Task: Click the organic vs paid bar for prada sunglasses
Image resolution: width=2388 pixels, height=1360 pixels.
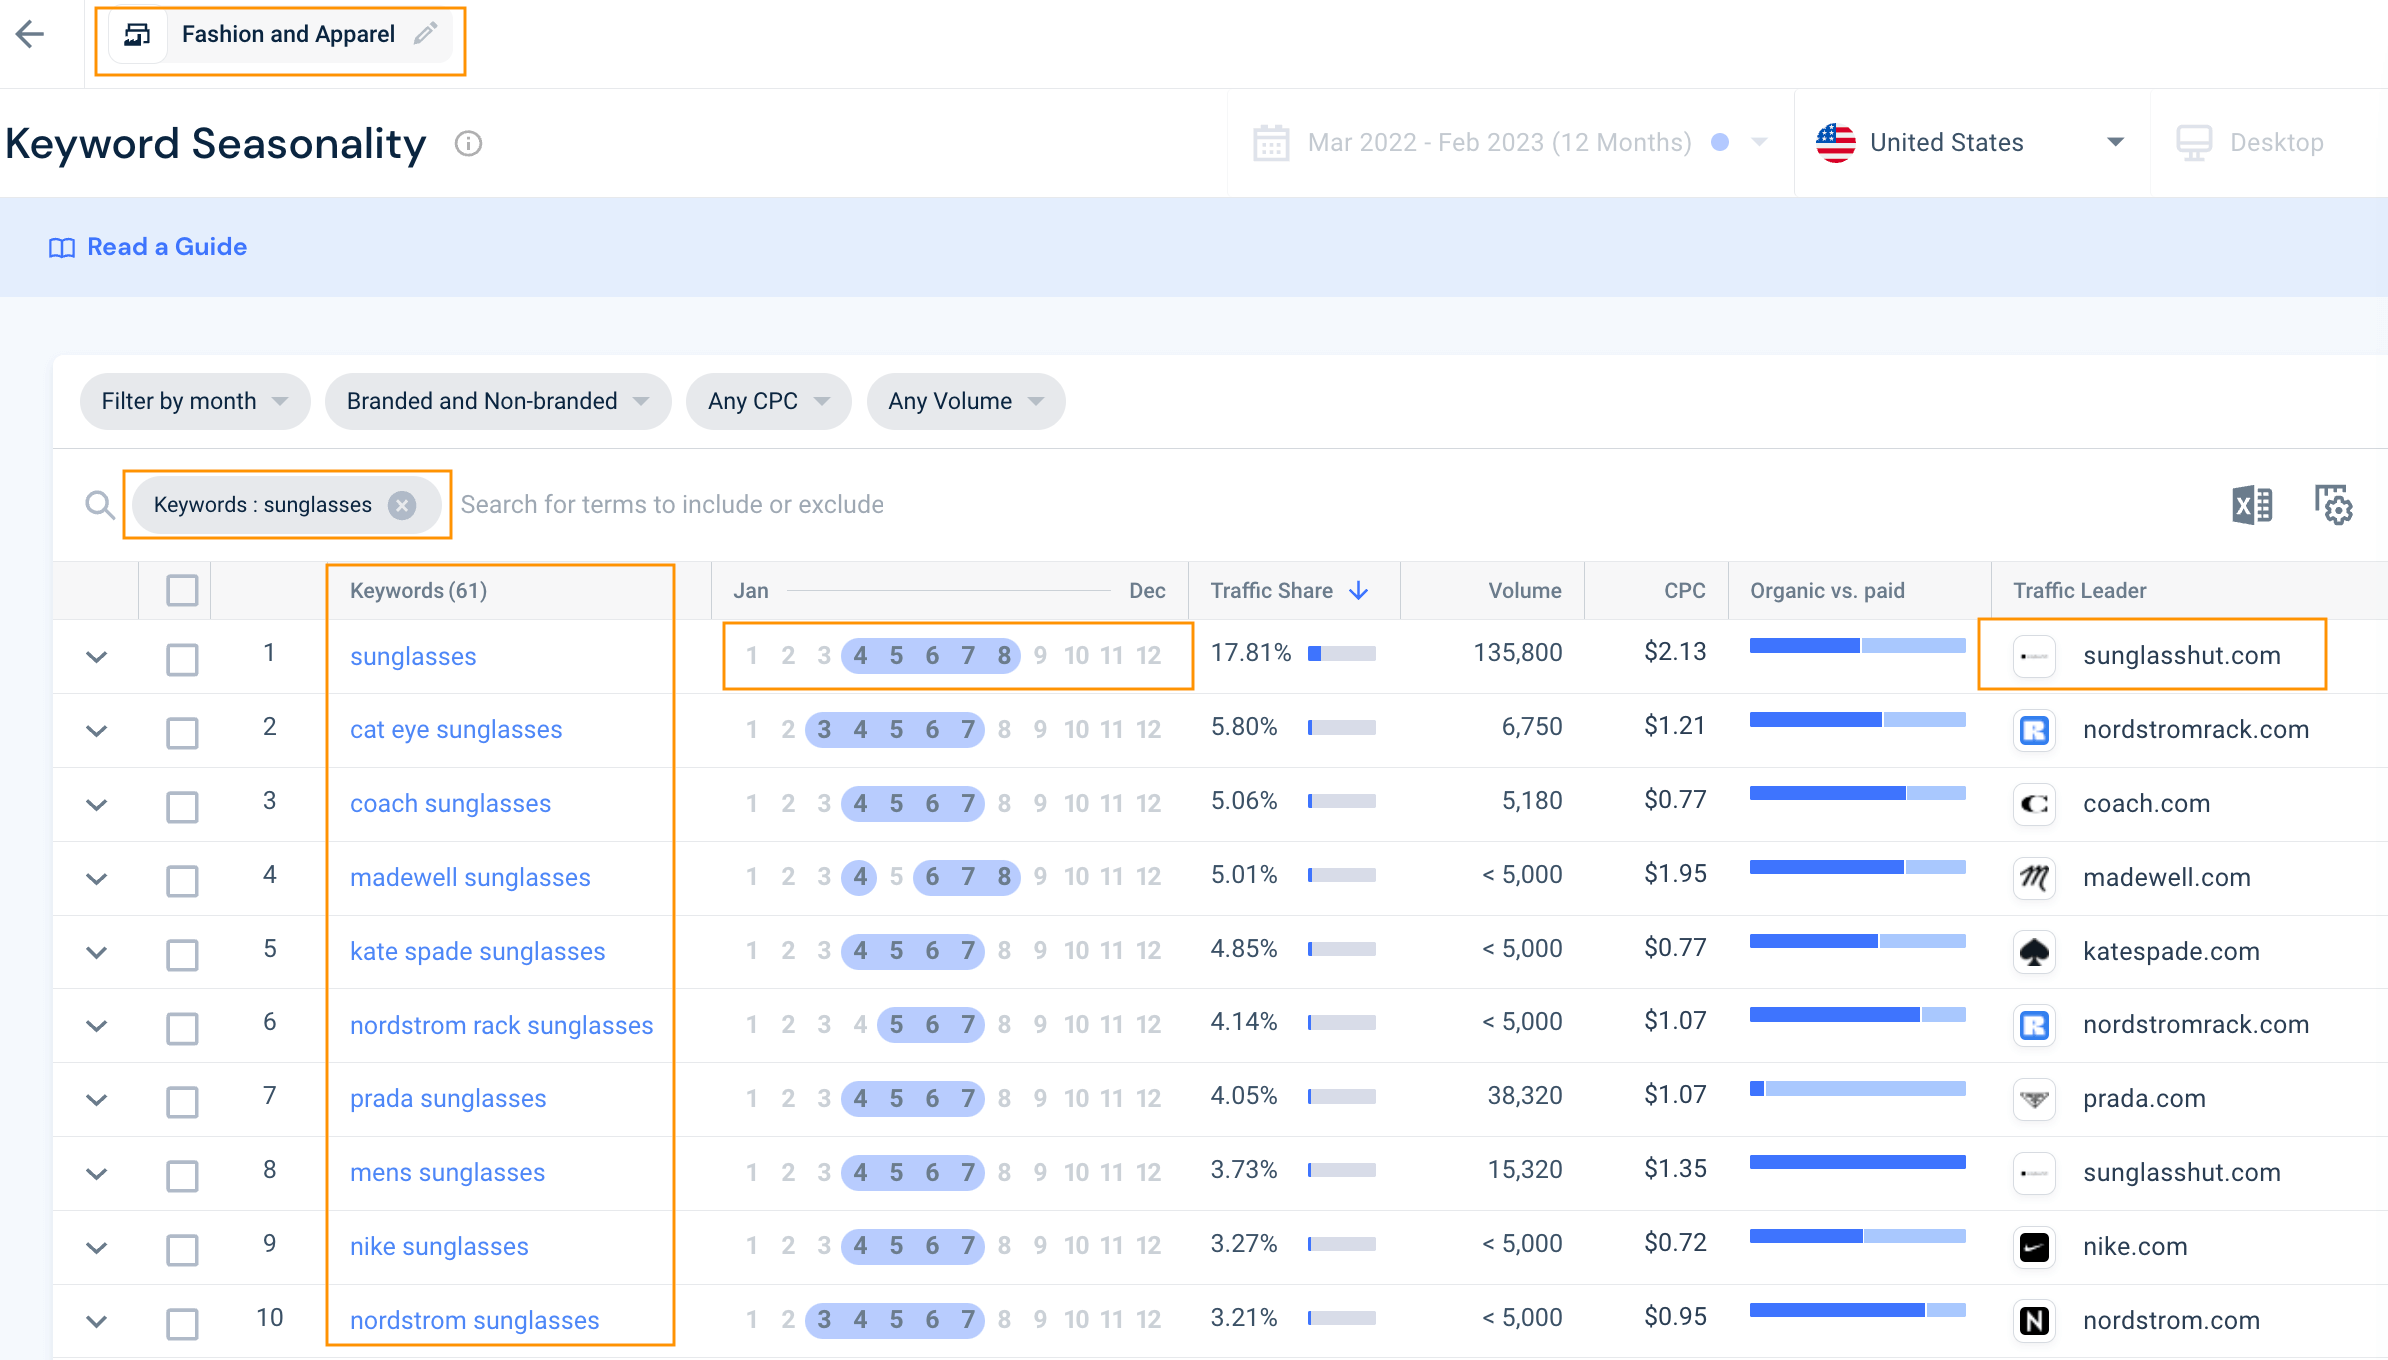Action: (1858, 1089)
